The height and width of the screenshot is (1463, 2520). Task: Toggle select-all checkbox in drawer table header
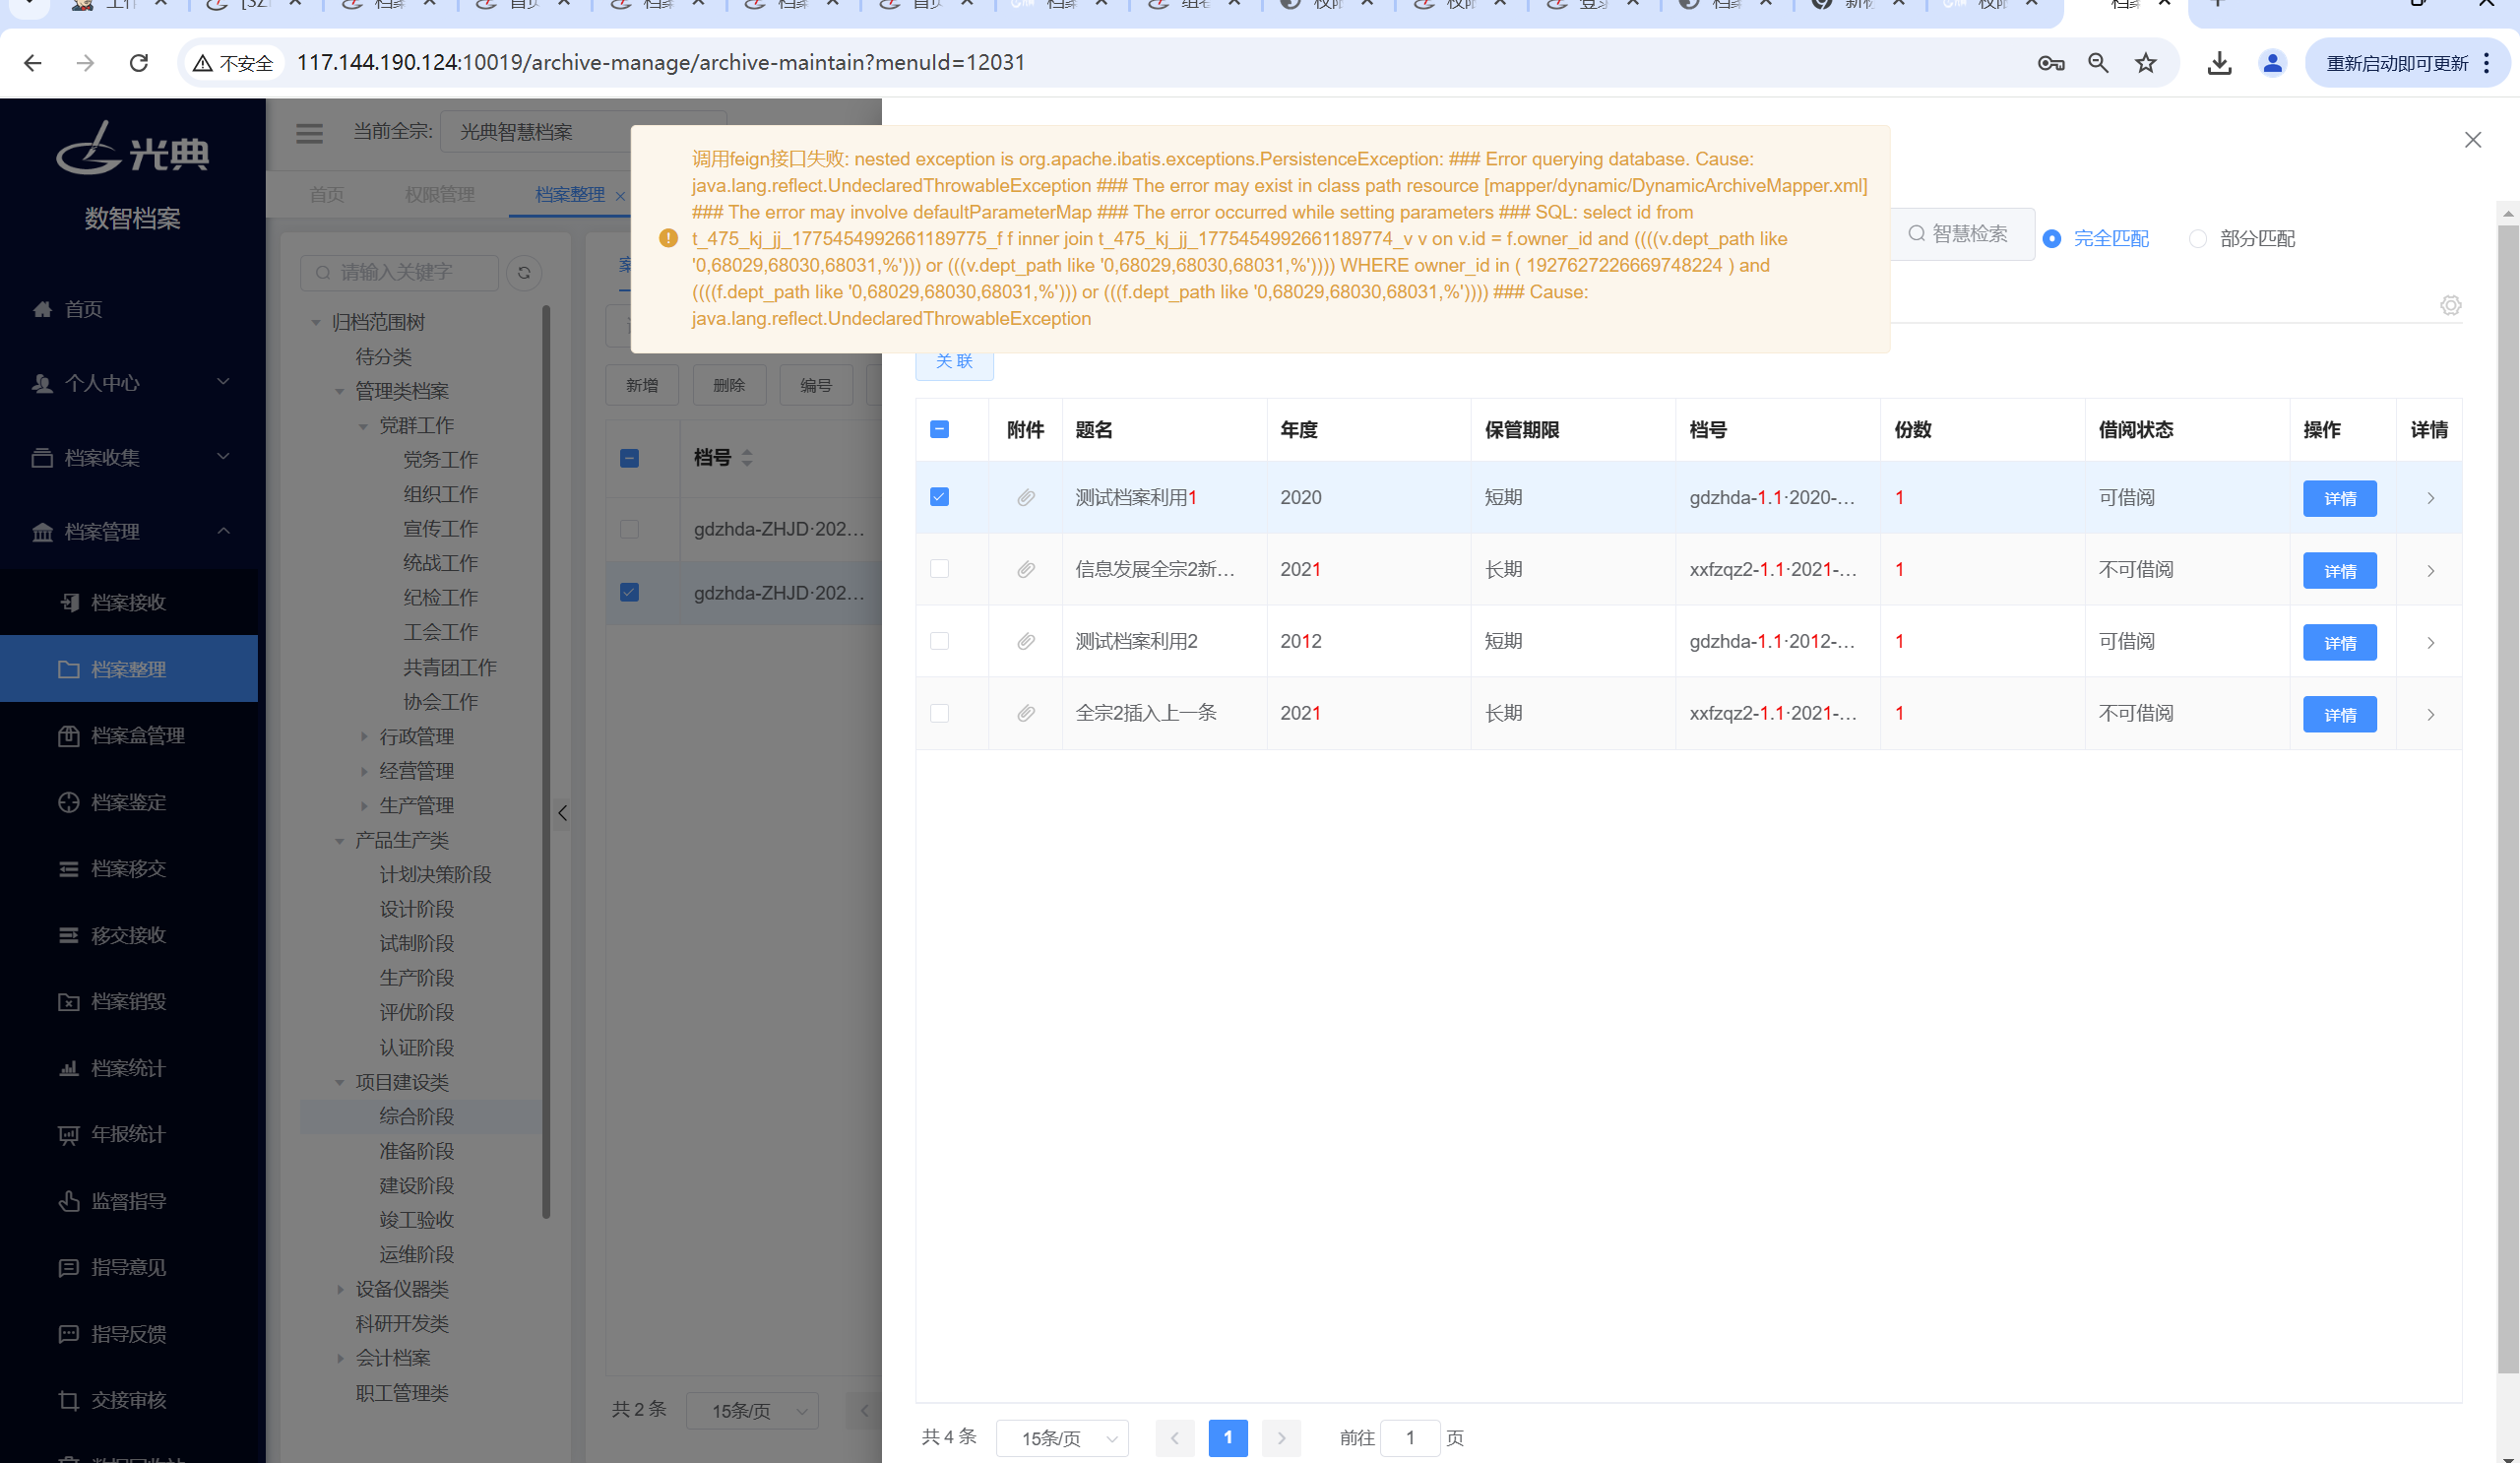pos(939,429)
